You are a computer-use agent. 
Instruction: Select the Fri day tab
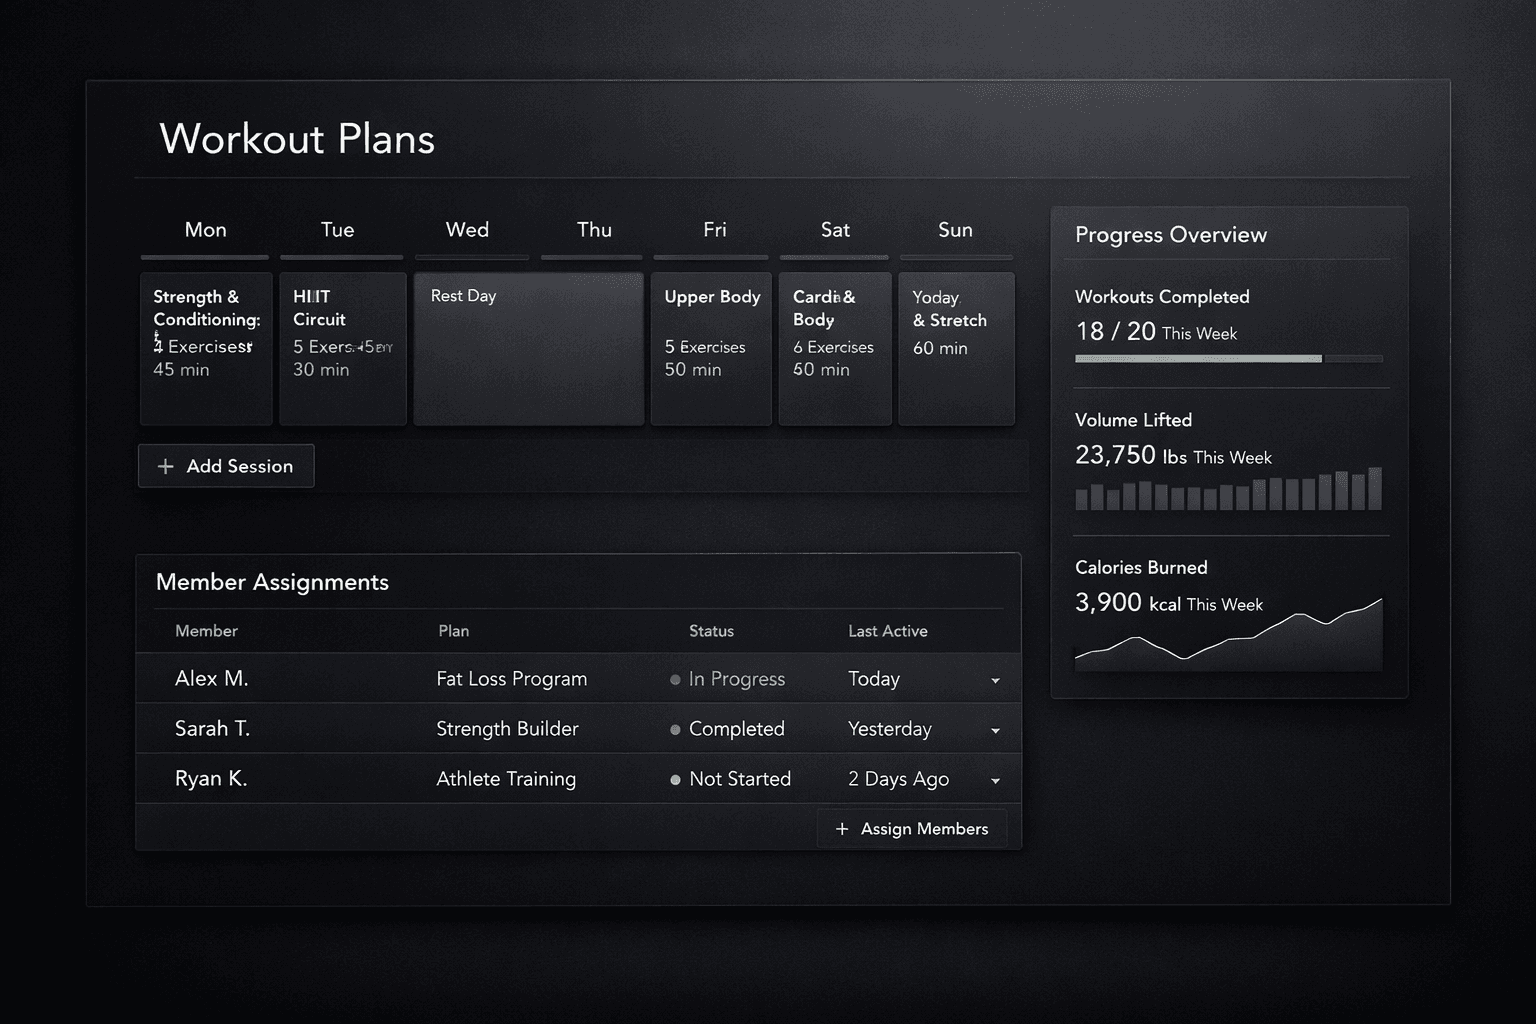click(x=714, y=230)
